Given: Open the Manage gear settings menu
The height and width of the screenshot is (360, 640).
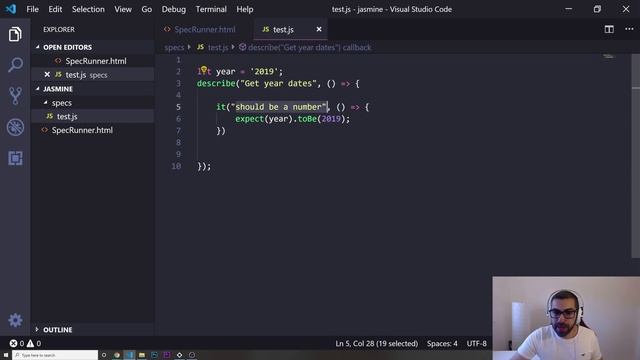Looking at the screenshot, I should [x=15, y=320].
